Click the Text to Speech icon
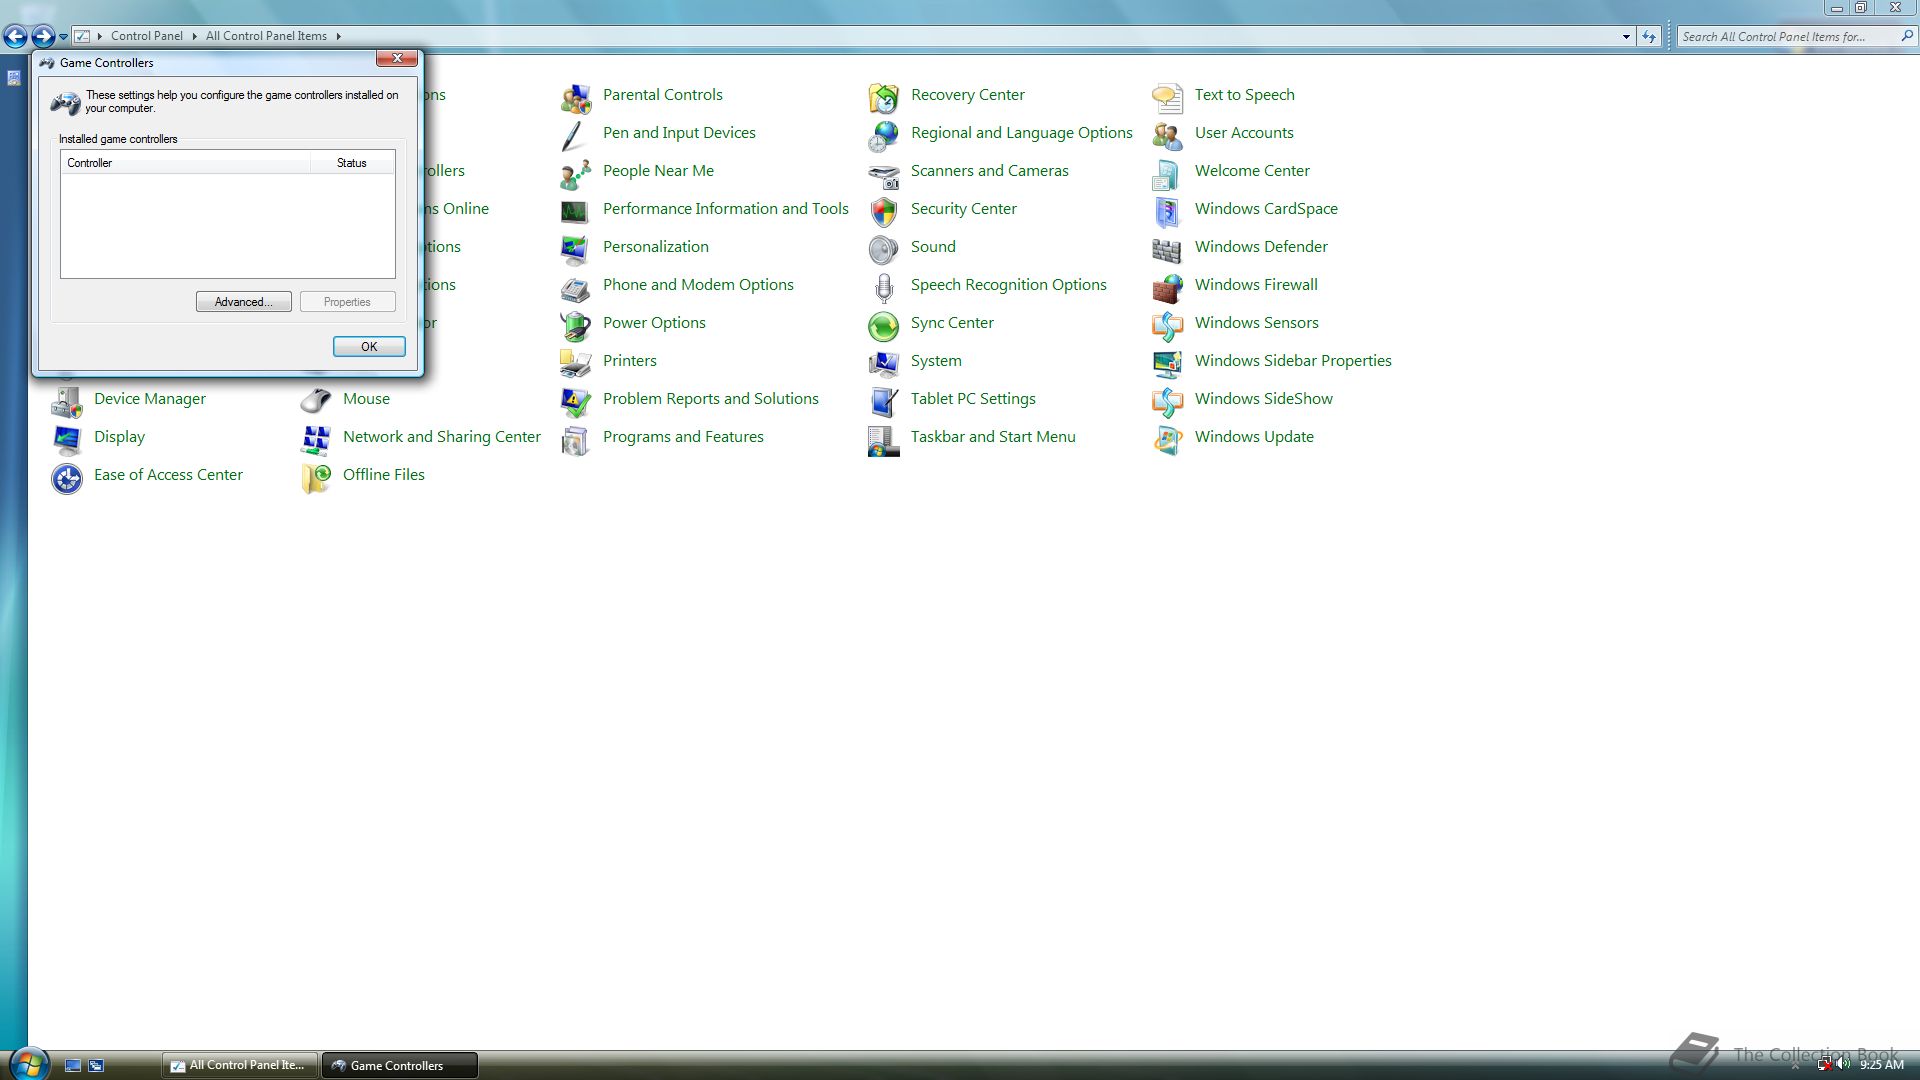Screen dimensions: 1920x1080 1167,97
